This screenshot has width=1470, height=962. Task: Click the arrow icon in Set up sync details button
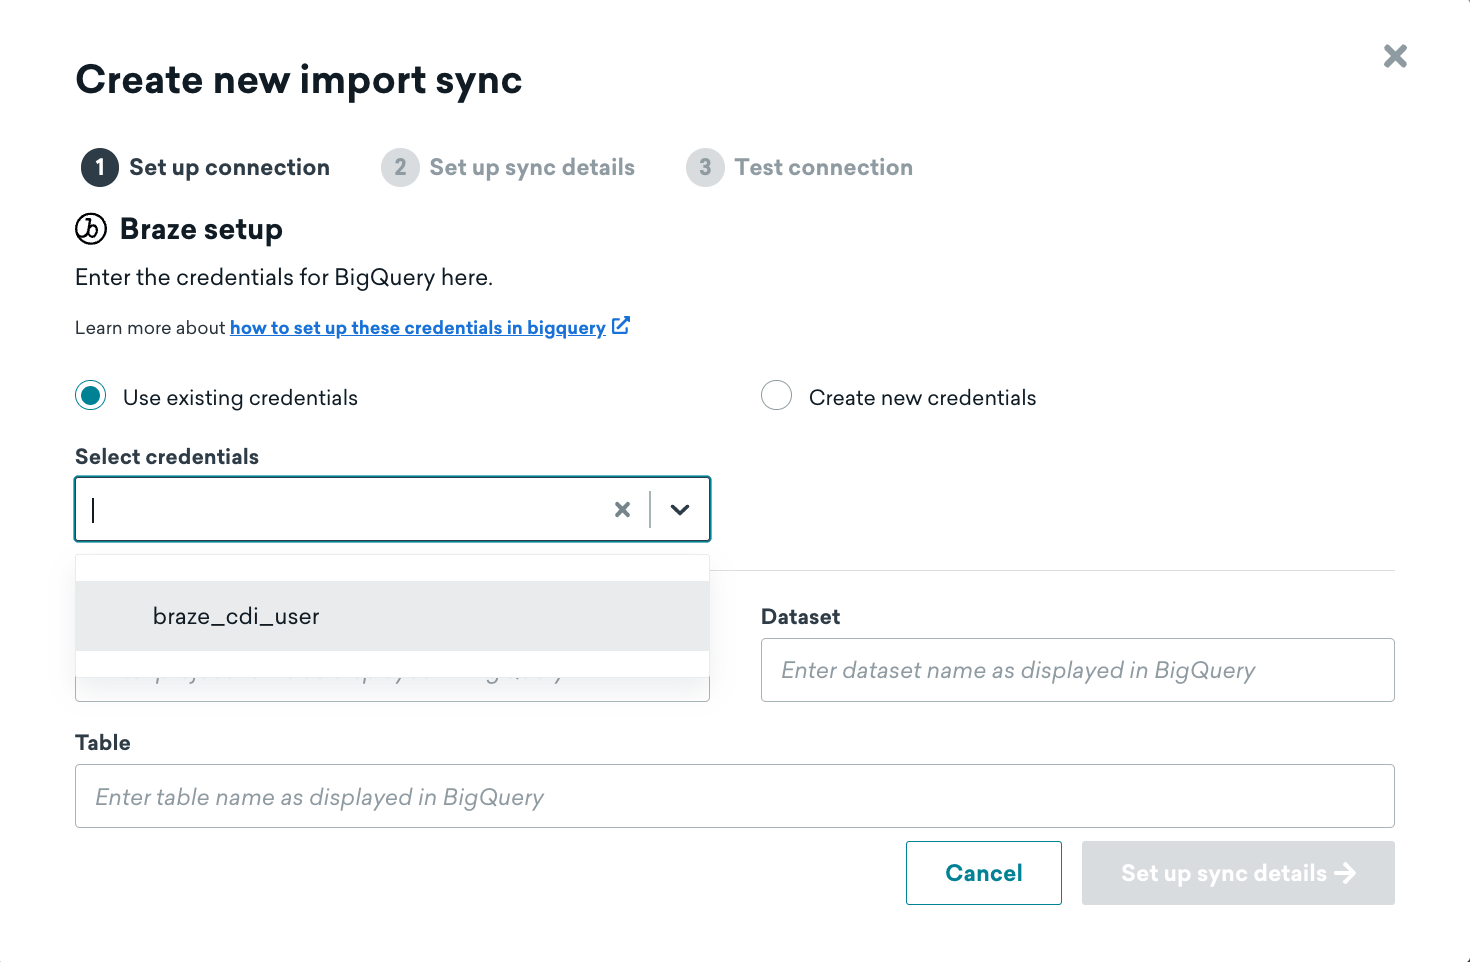(x=1347, y=873)
